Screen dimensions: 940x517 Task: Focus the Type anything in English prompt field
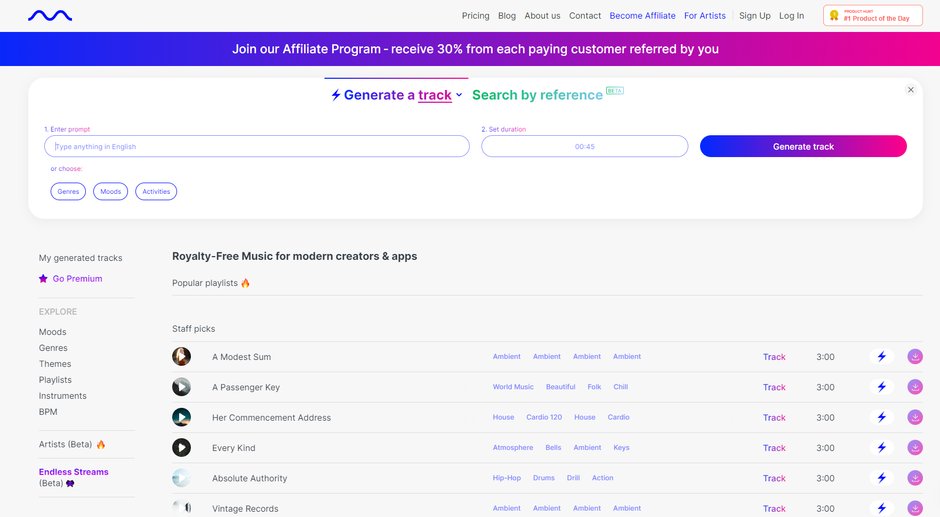[257, 146]
